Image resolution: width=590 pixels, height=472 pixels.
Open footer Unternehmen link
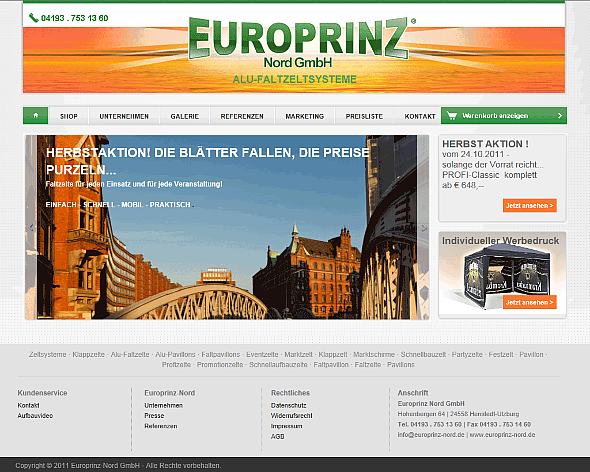(x=163, y=405)
